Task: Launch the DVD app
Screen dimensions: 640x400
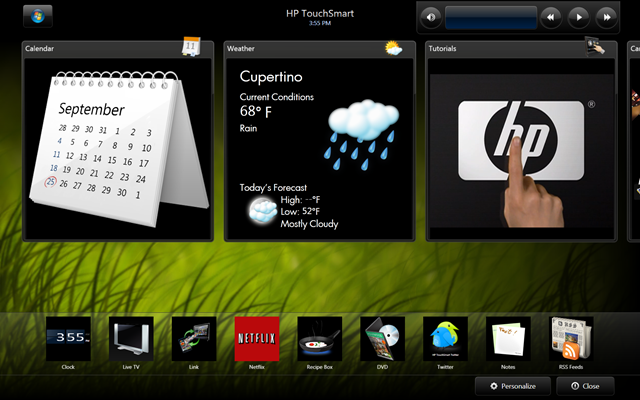Action: click(x=382, y=339)
